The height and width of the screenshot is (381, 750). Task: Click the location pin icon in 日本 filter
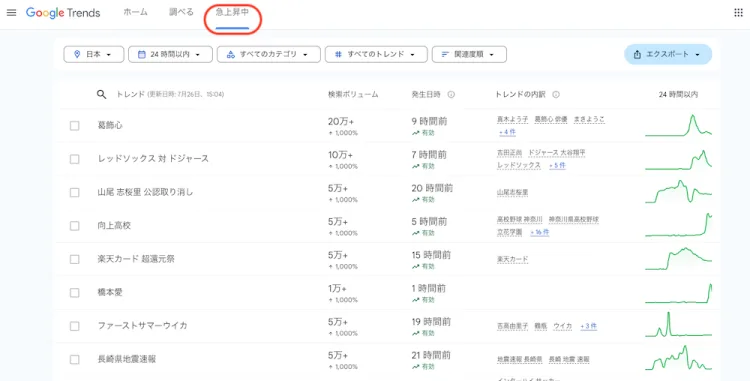(77, 54)
